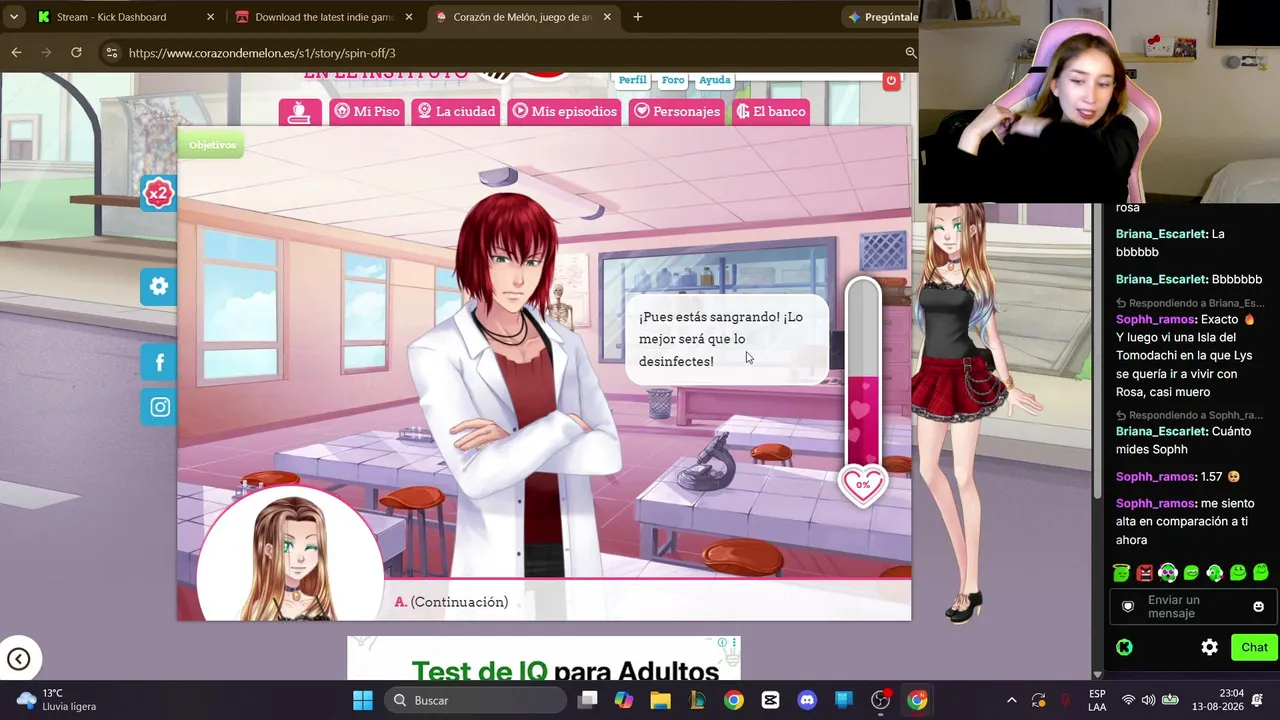This screenshot has height=720, width=1280.
Task: Click the dialogue bubble about desinfectar
Action: (727, 339)
